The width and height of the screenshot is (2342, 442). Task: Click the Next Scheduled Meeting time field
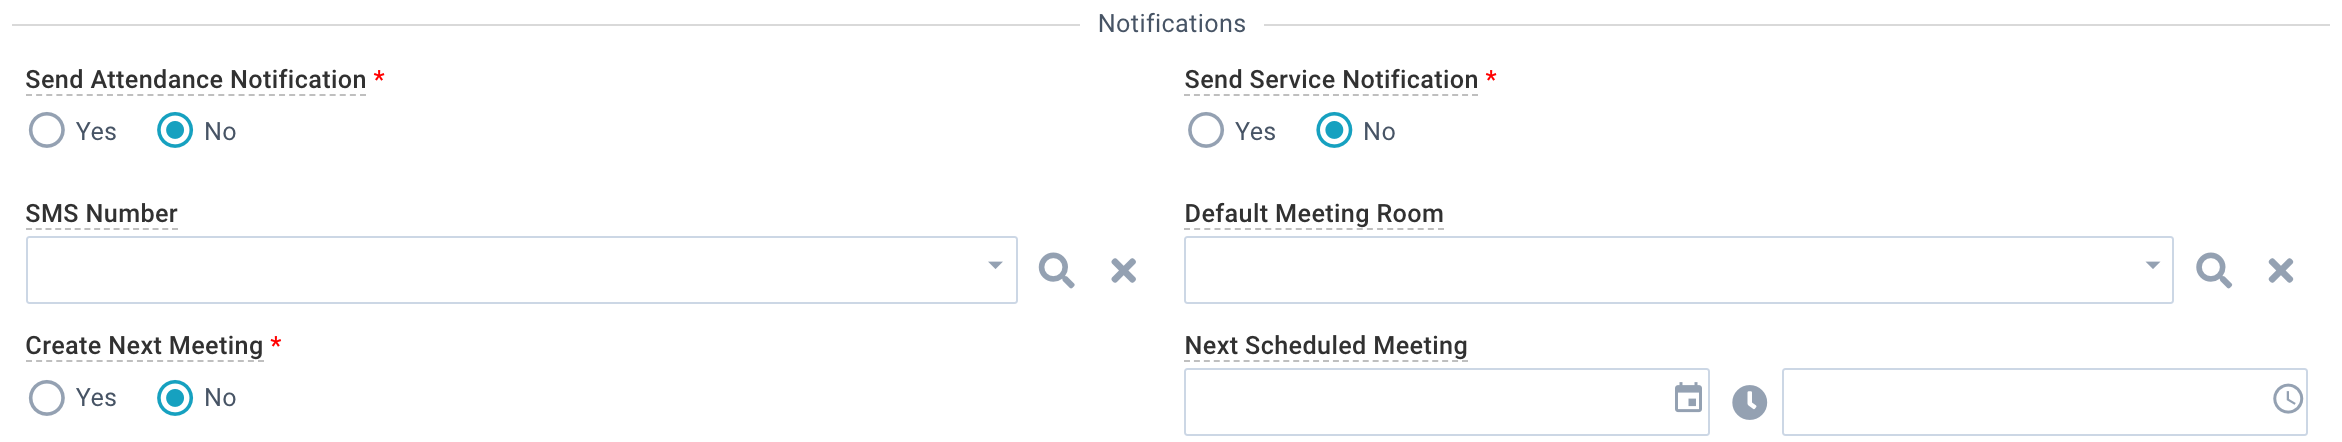2045,402
